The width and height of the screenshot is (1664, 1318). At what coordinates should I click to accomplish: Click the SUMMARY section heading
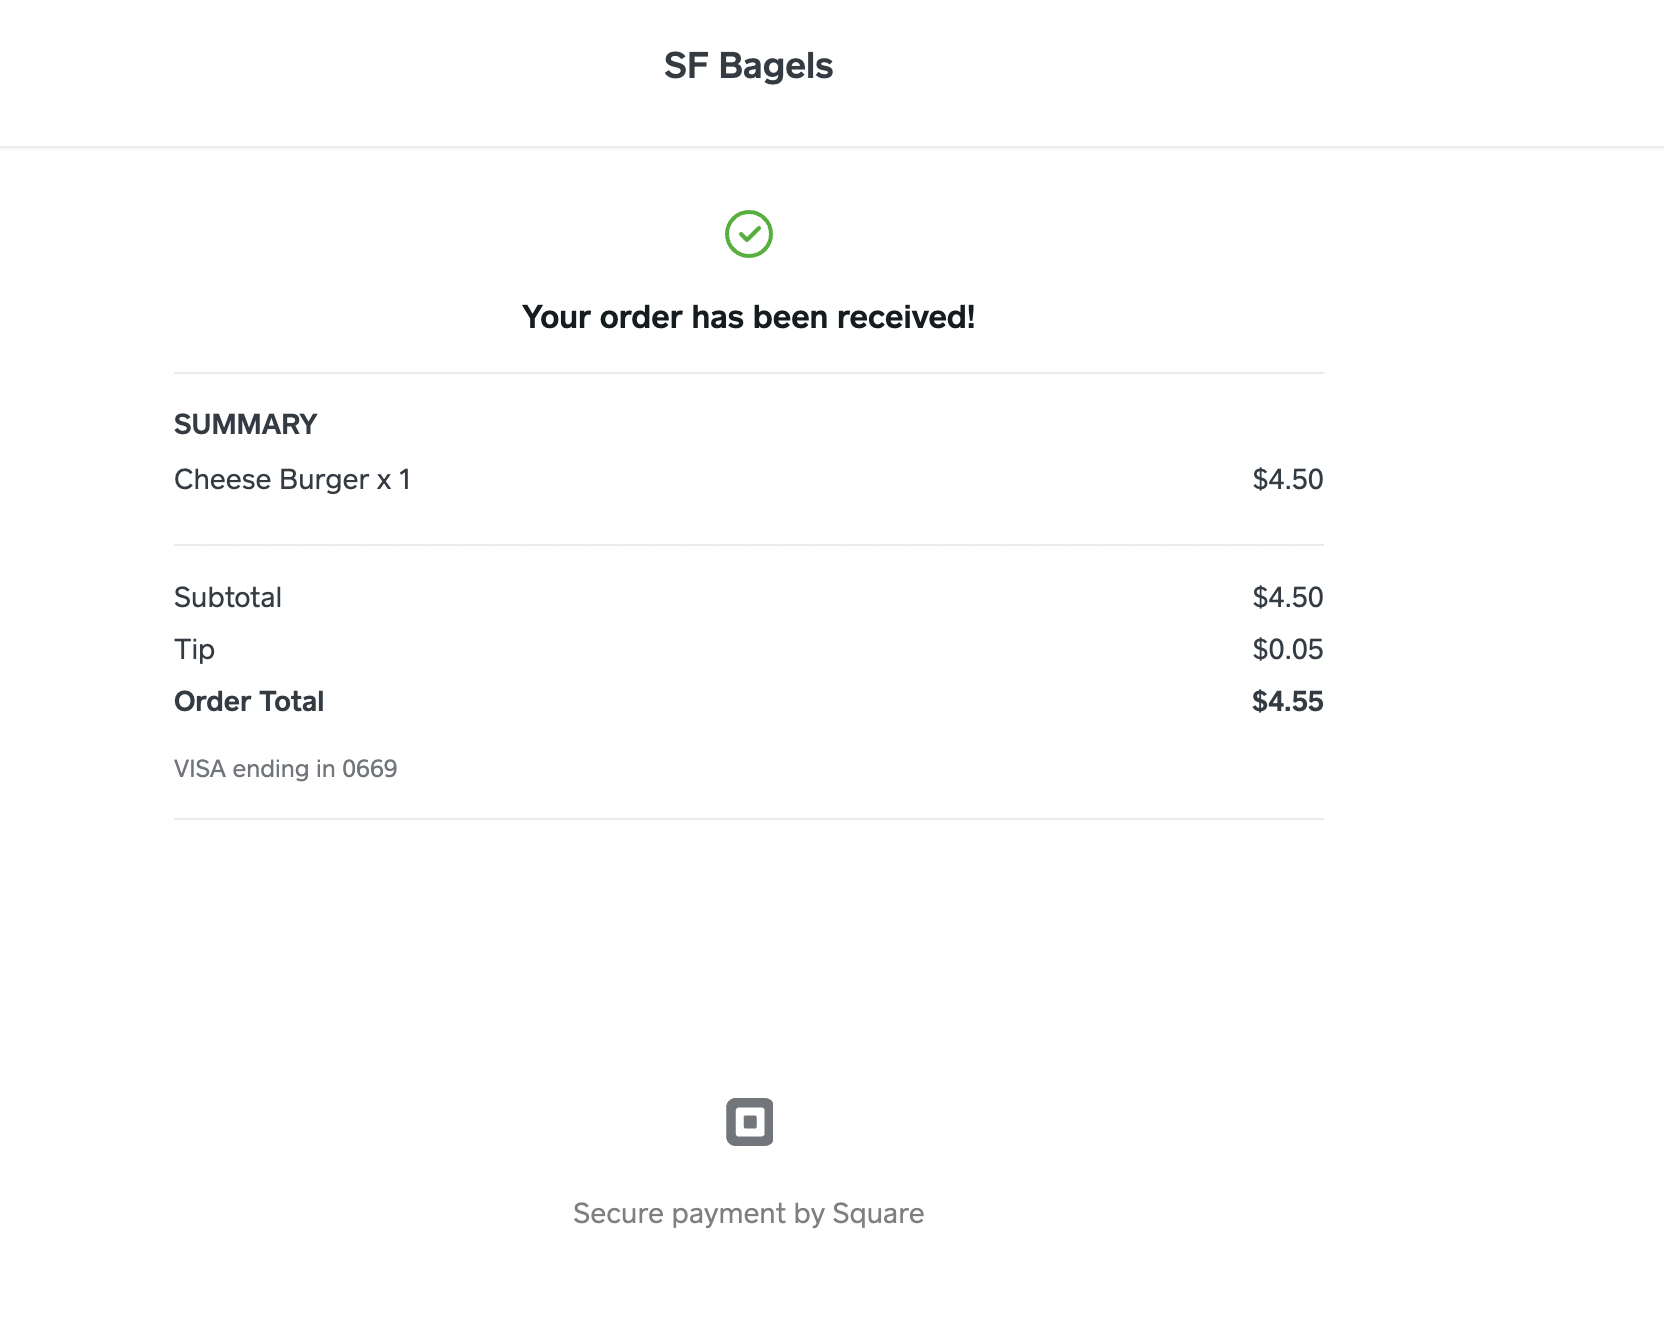click(245, 424)
